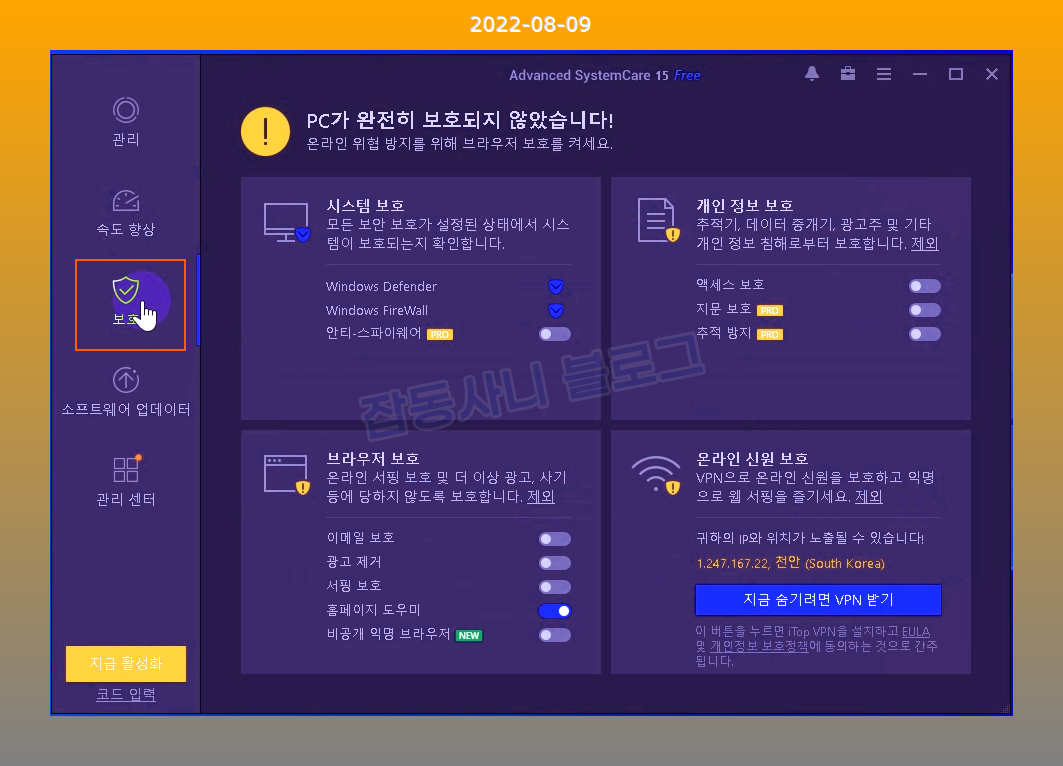Click 제외 link in 브라우저 보호
This screenshot has width=1063, height=766.
coord(540,496)
